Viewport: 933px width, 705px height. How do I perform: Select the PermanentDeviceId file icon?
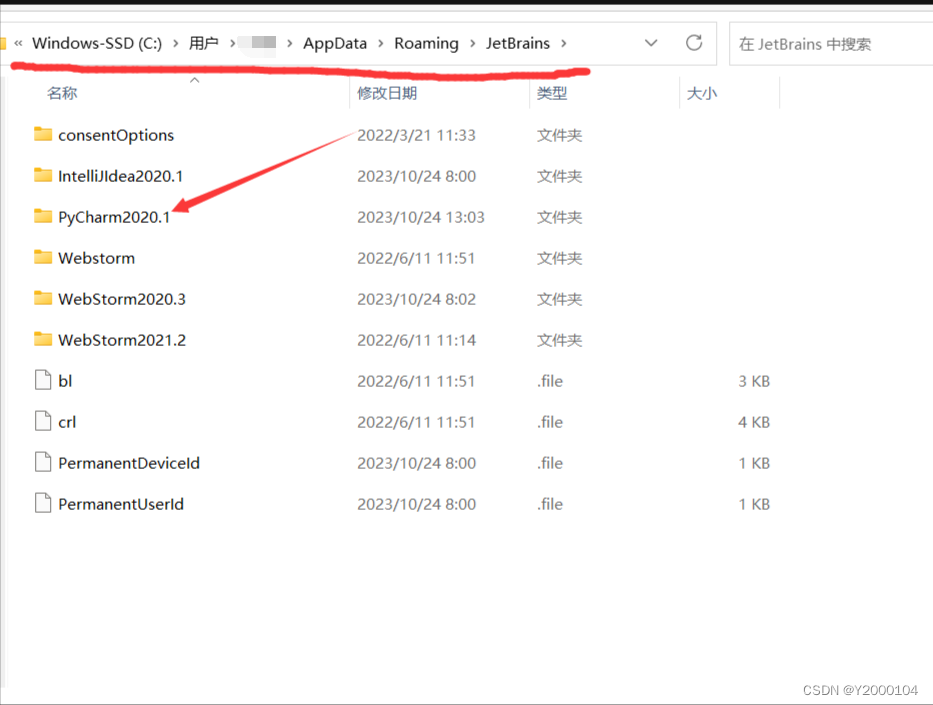tap(43, 462)
